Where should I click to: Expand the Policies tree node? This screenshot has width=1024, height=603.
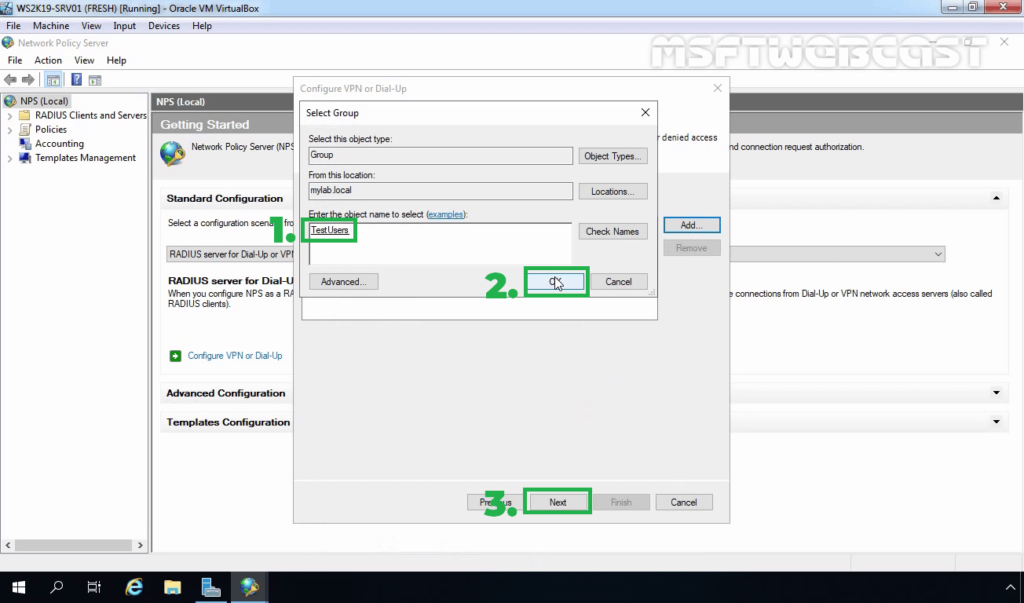pos(10,130)
